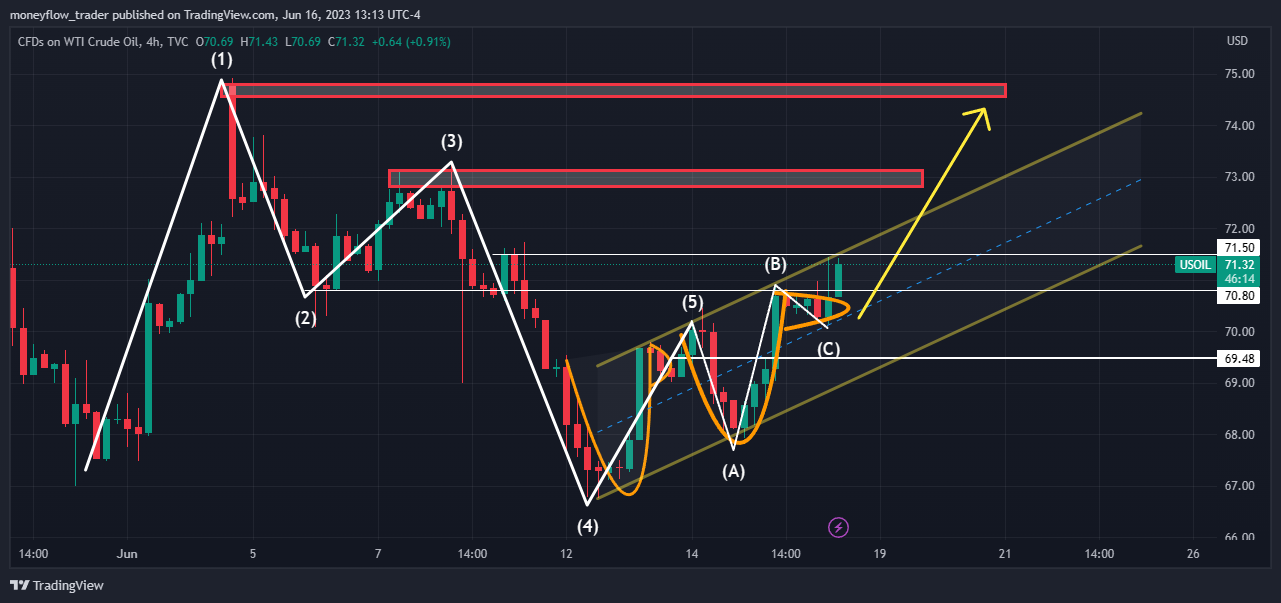1281x603 pixels.
Task: Click the TradingView logo at bottom left
Action: 57,585
